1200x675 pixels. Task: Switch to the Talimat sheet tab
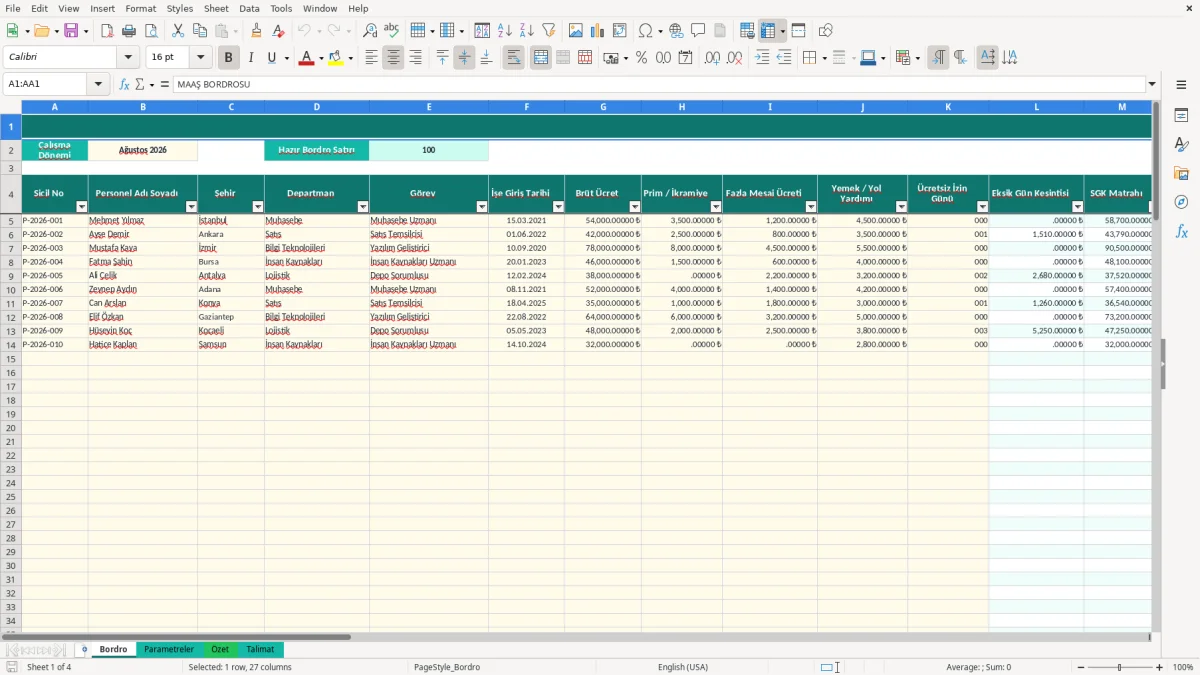(x=260, y=649)
